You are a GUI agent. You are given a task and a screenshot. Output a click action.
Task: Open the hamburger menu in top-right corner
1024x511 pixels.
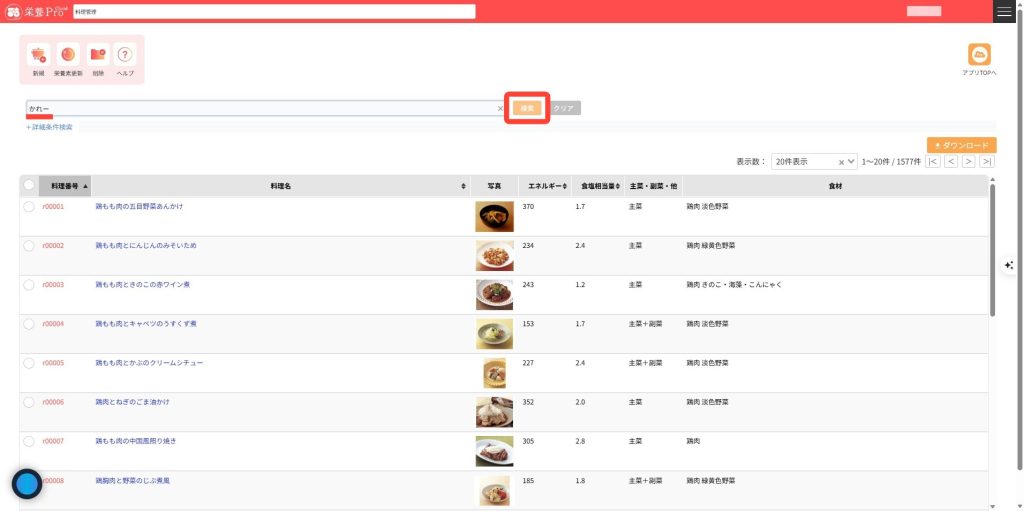pyautogui.click(x=1004, y=11)
